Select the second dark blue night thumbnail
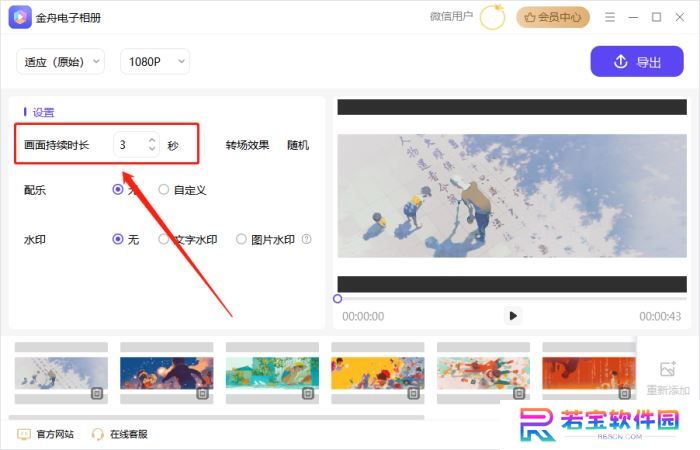The width and height of the screenshot is (700, 450). tap(167, 373)
